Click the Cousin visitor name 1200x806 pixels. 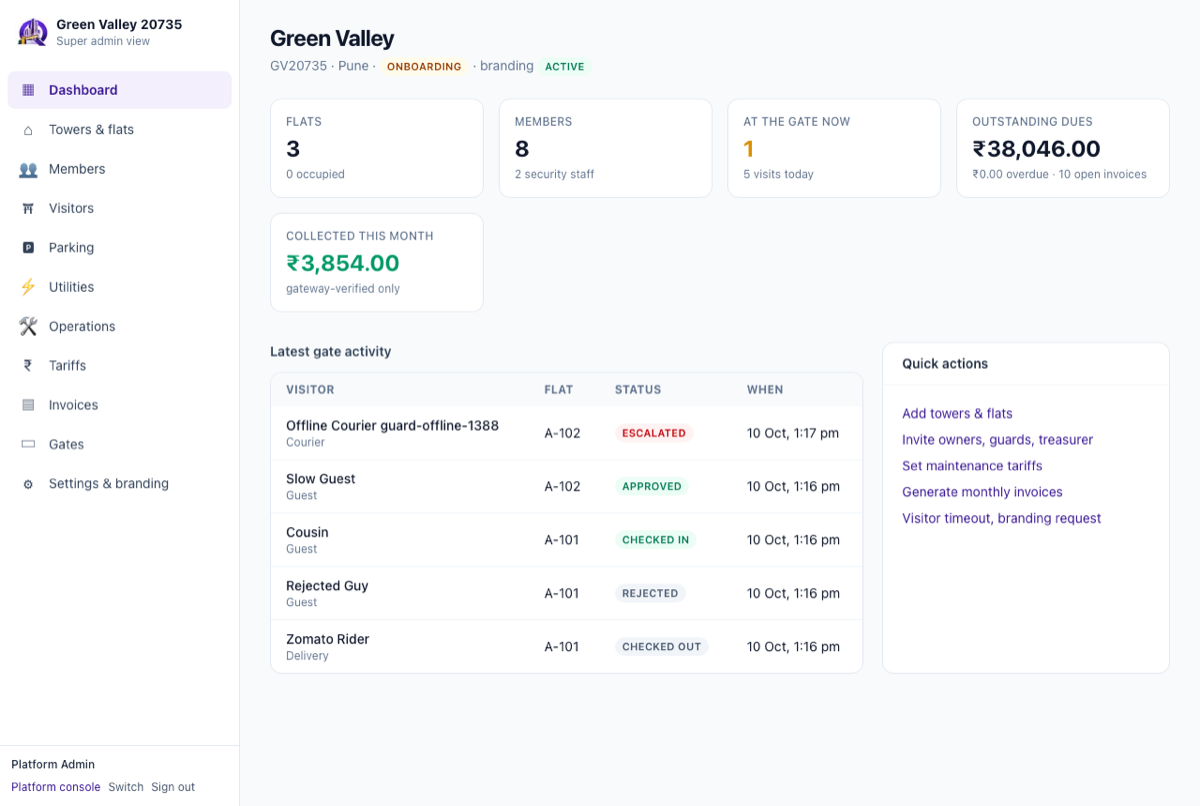pyautogui.click(x=307, y=532)
